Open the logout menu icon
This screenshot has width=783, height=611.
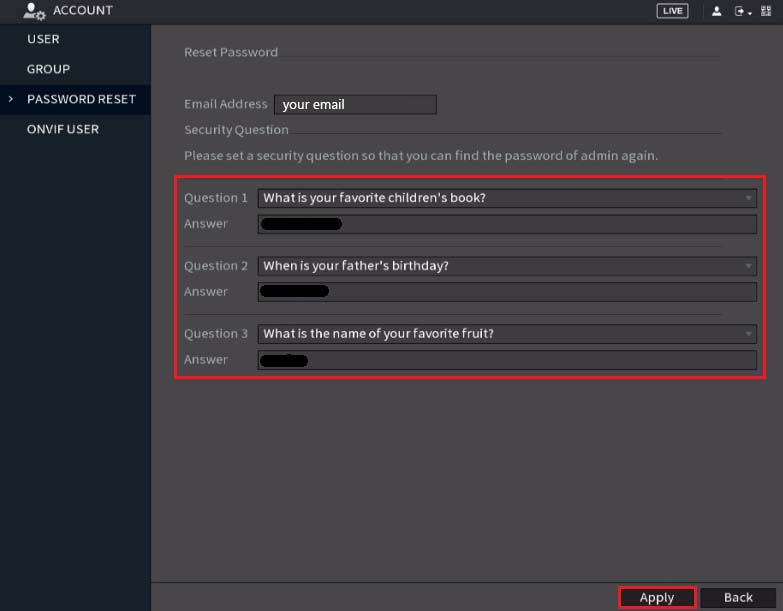point(743,11)
